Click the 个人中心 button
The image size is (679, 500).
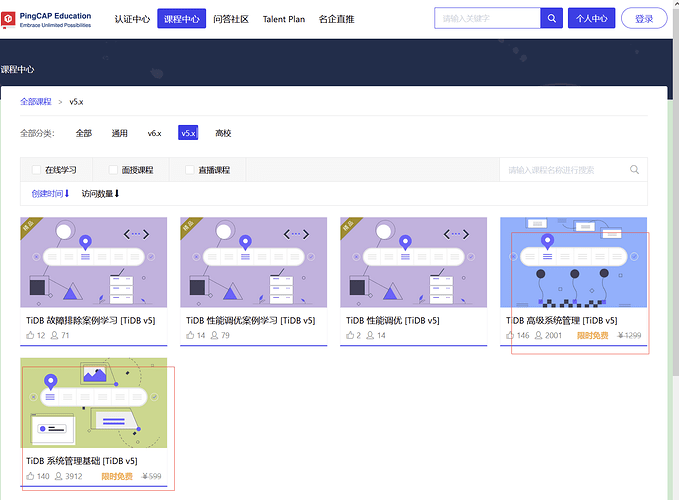coord(592,18)
